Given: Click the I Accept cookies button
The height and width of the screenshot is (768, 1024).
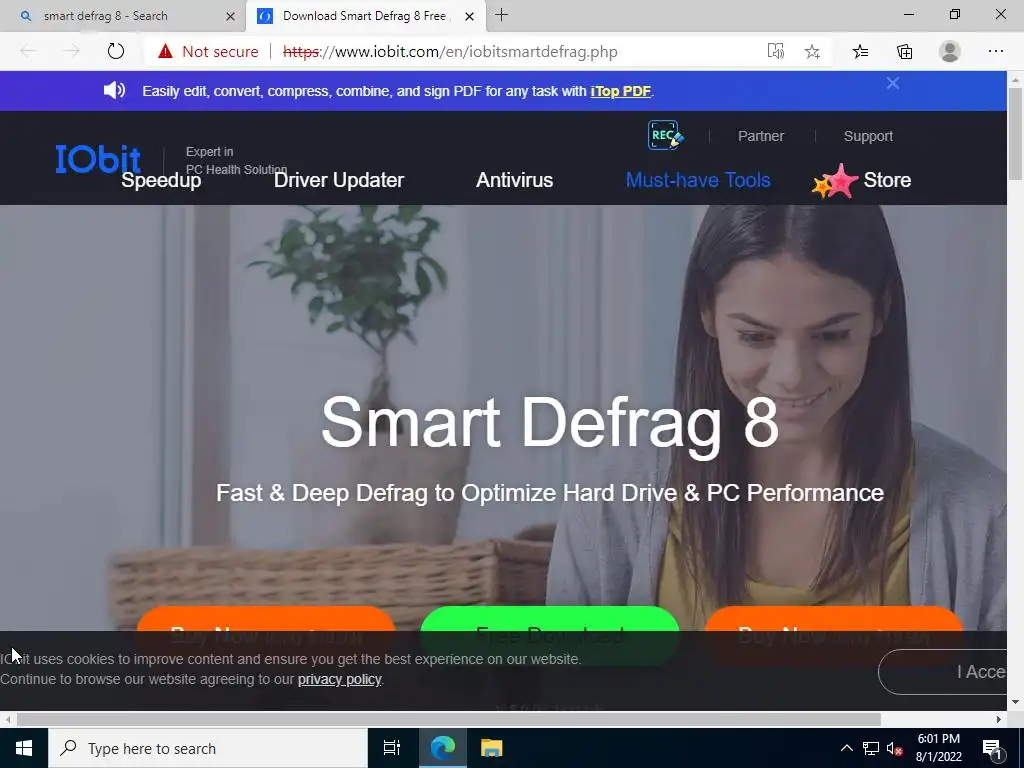Looking at the screenshot, I should (x=943, y=672).
